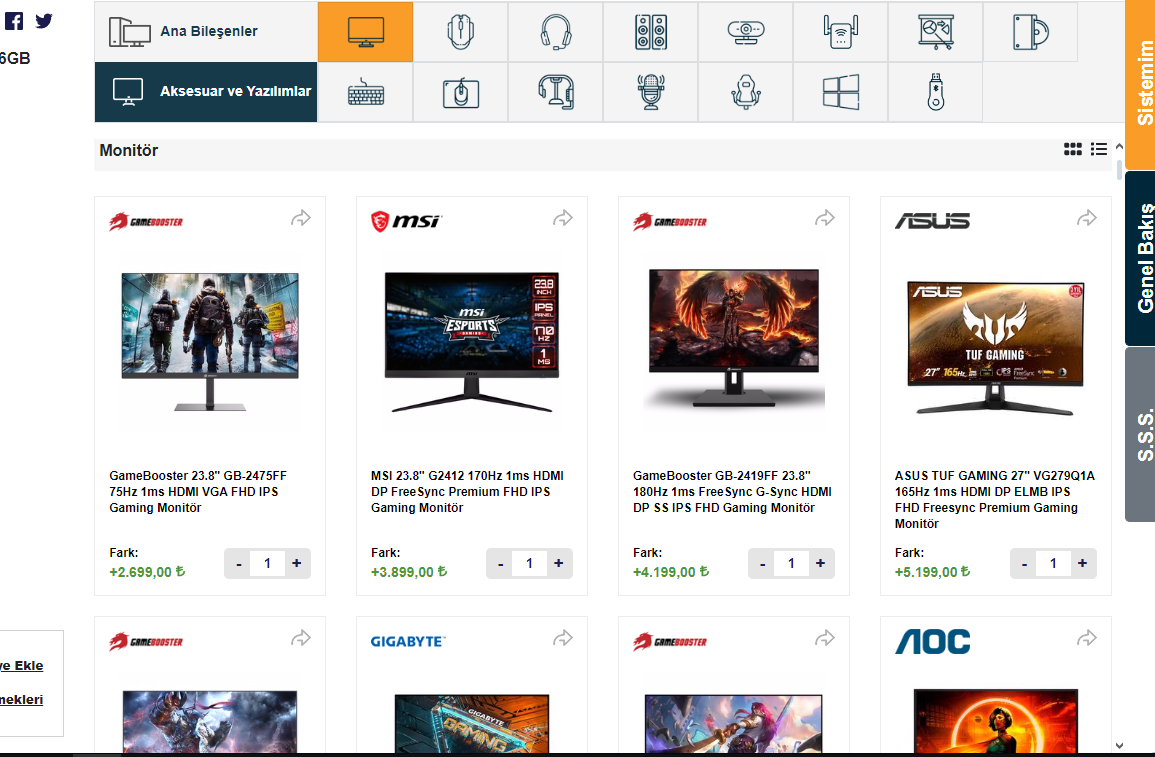
Task: Decrease quantity of GameBooster GB-2419FF
Action: pyautogui.click(x=762, y=563)
